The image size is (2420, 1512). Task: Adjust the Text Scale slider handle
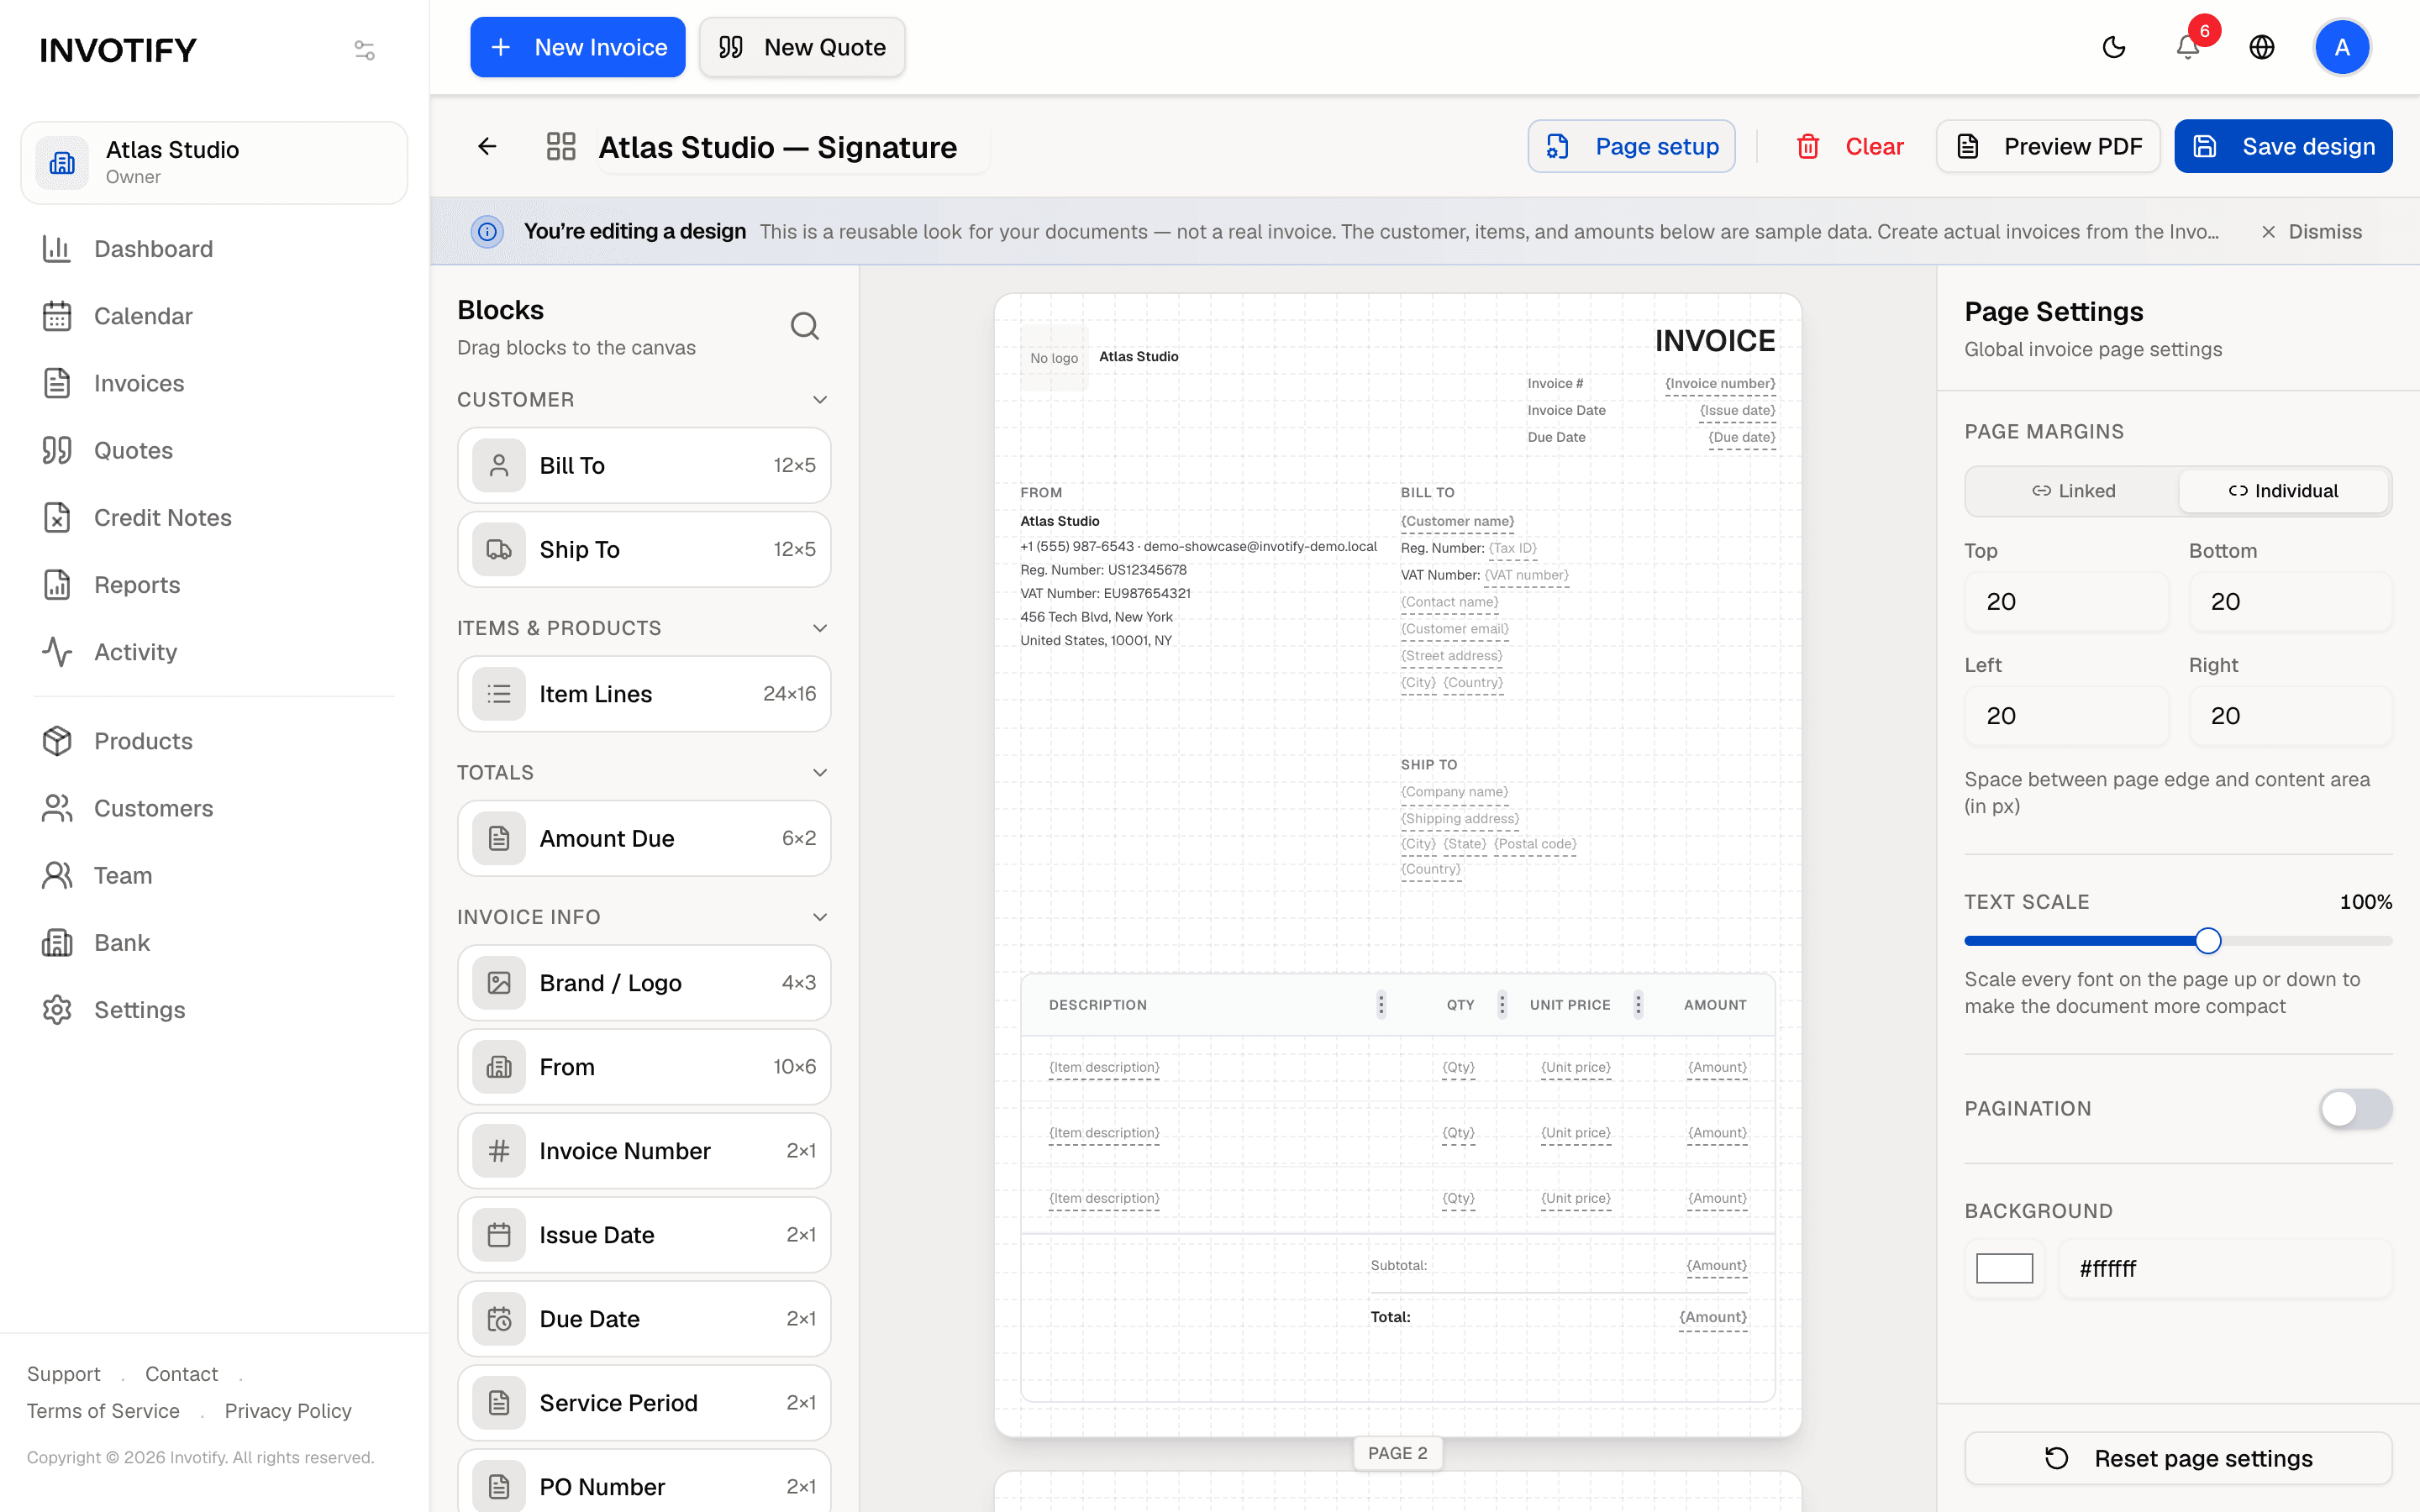pos(2208,941)
